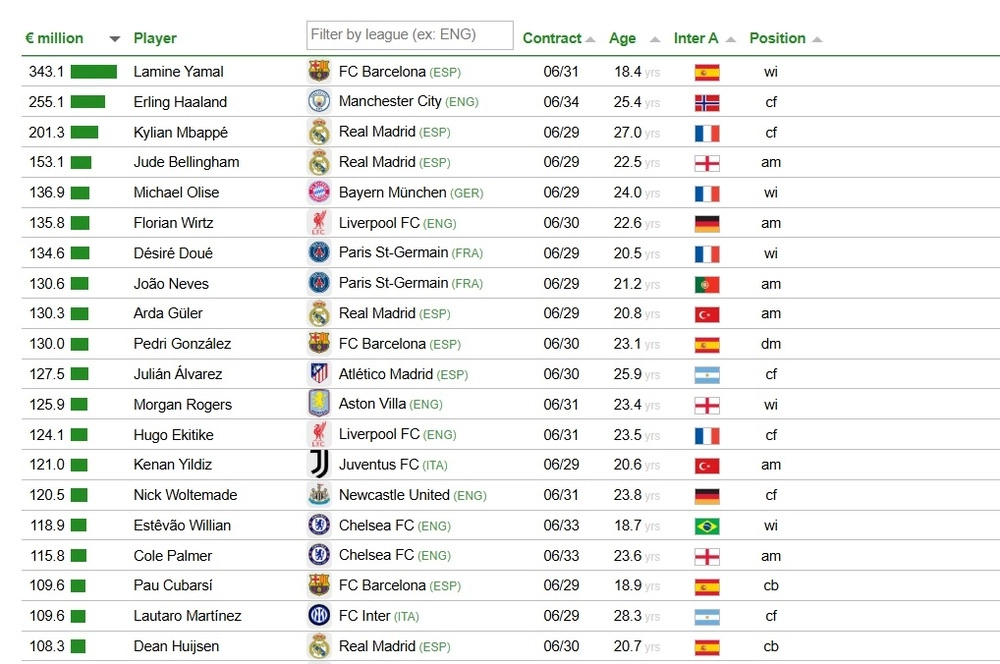Image resolution: width=1000 pixels, height=664 pixels.
Task: Click the FC Barcelona crest beside Lamine Yamal
Action: pos(319,72)
